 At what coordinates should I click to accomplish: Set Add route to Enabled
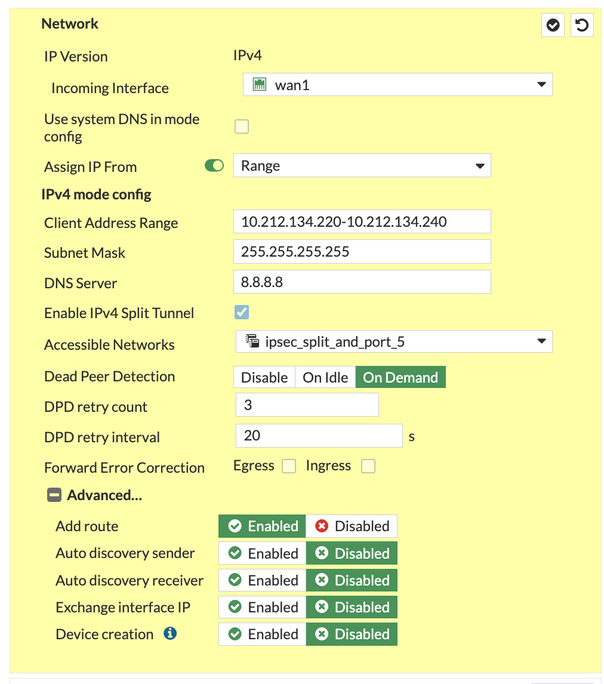pos(262,526)
